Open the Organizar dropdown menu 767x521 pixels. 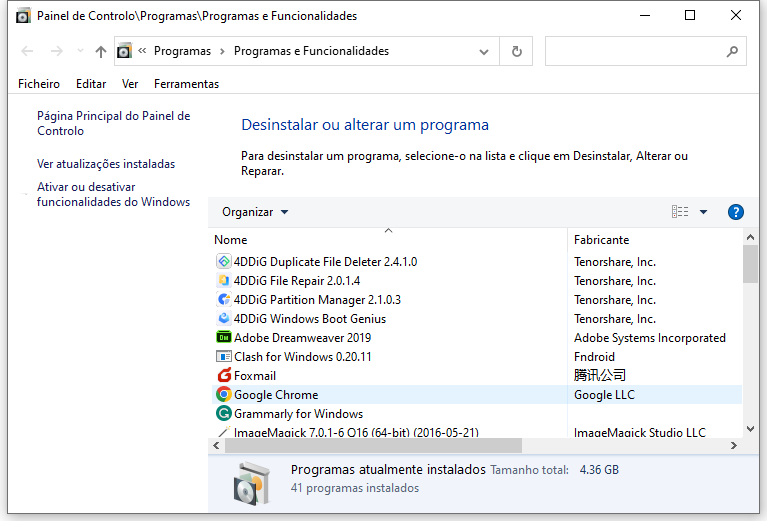(255, 212)
